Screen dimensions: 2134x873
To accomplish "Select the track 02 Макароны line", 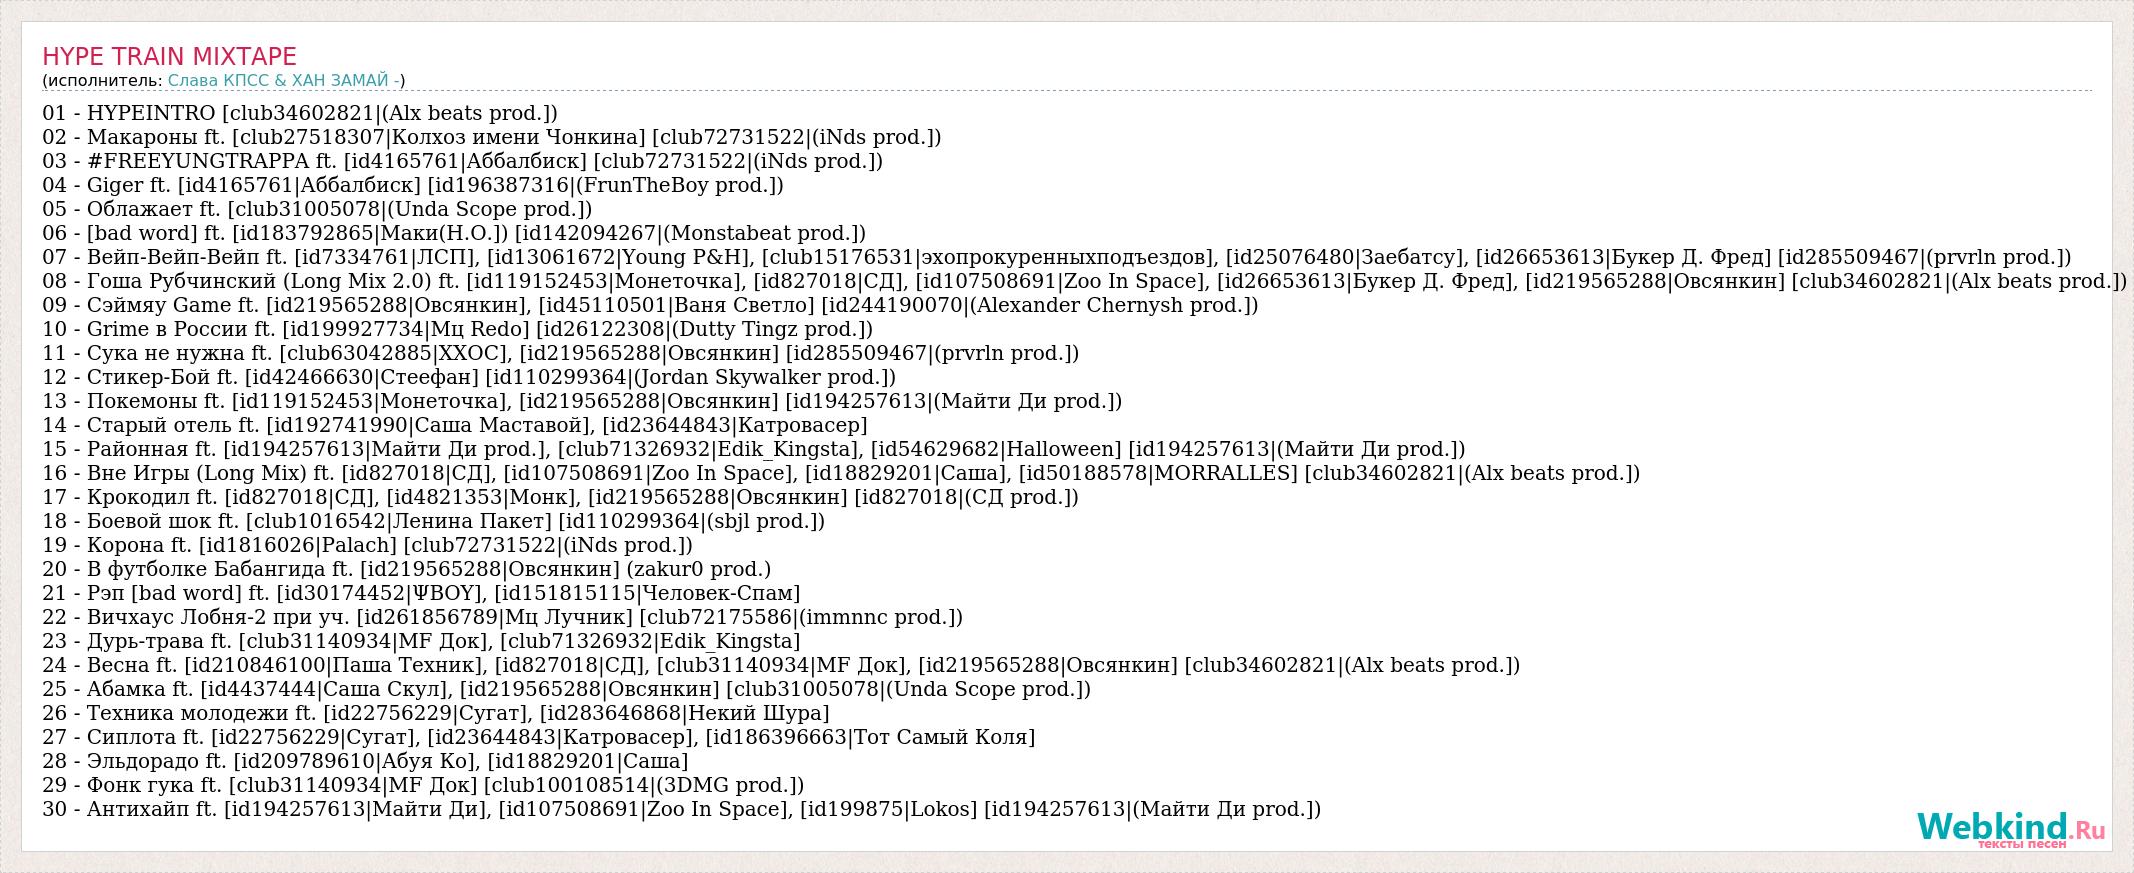I will coord(491,137).
